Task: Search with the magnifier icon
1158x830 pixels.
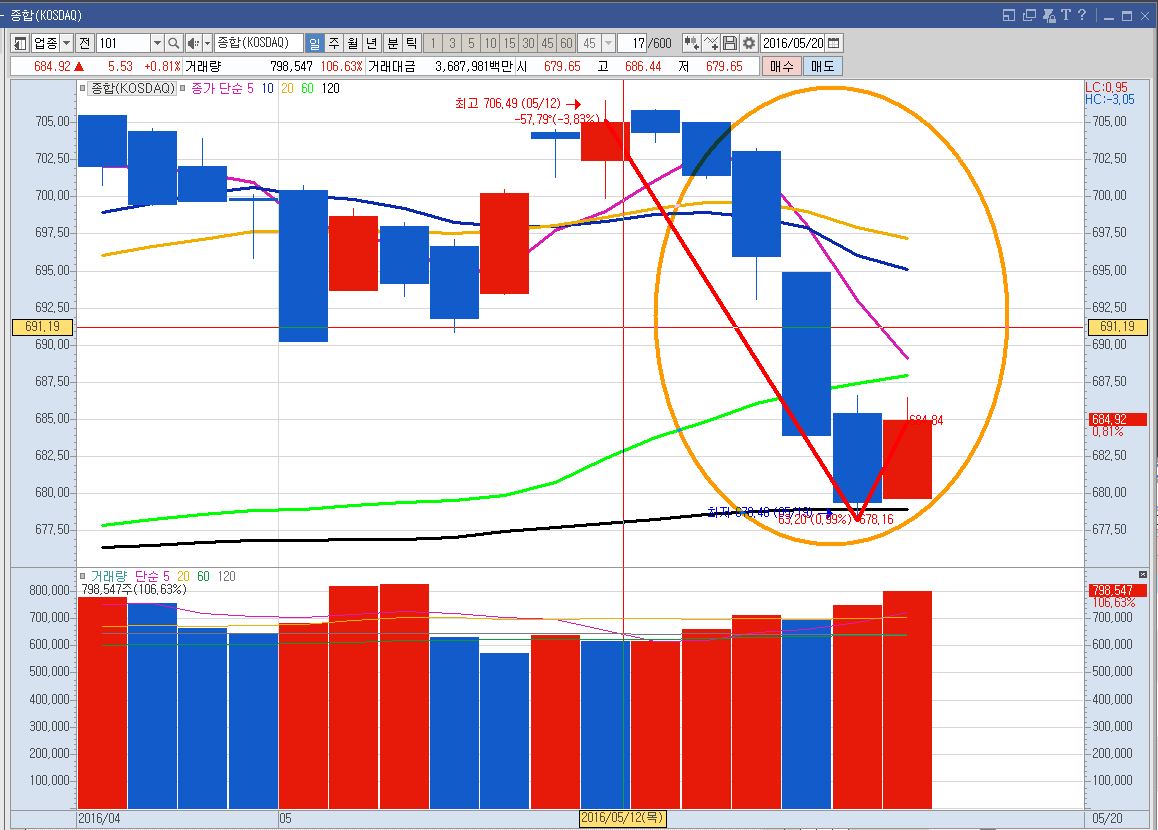Action: pyautogui.click(x=174, y=43)
